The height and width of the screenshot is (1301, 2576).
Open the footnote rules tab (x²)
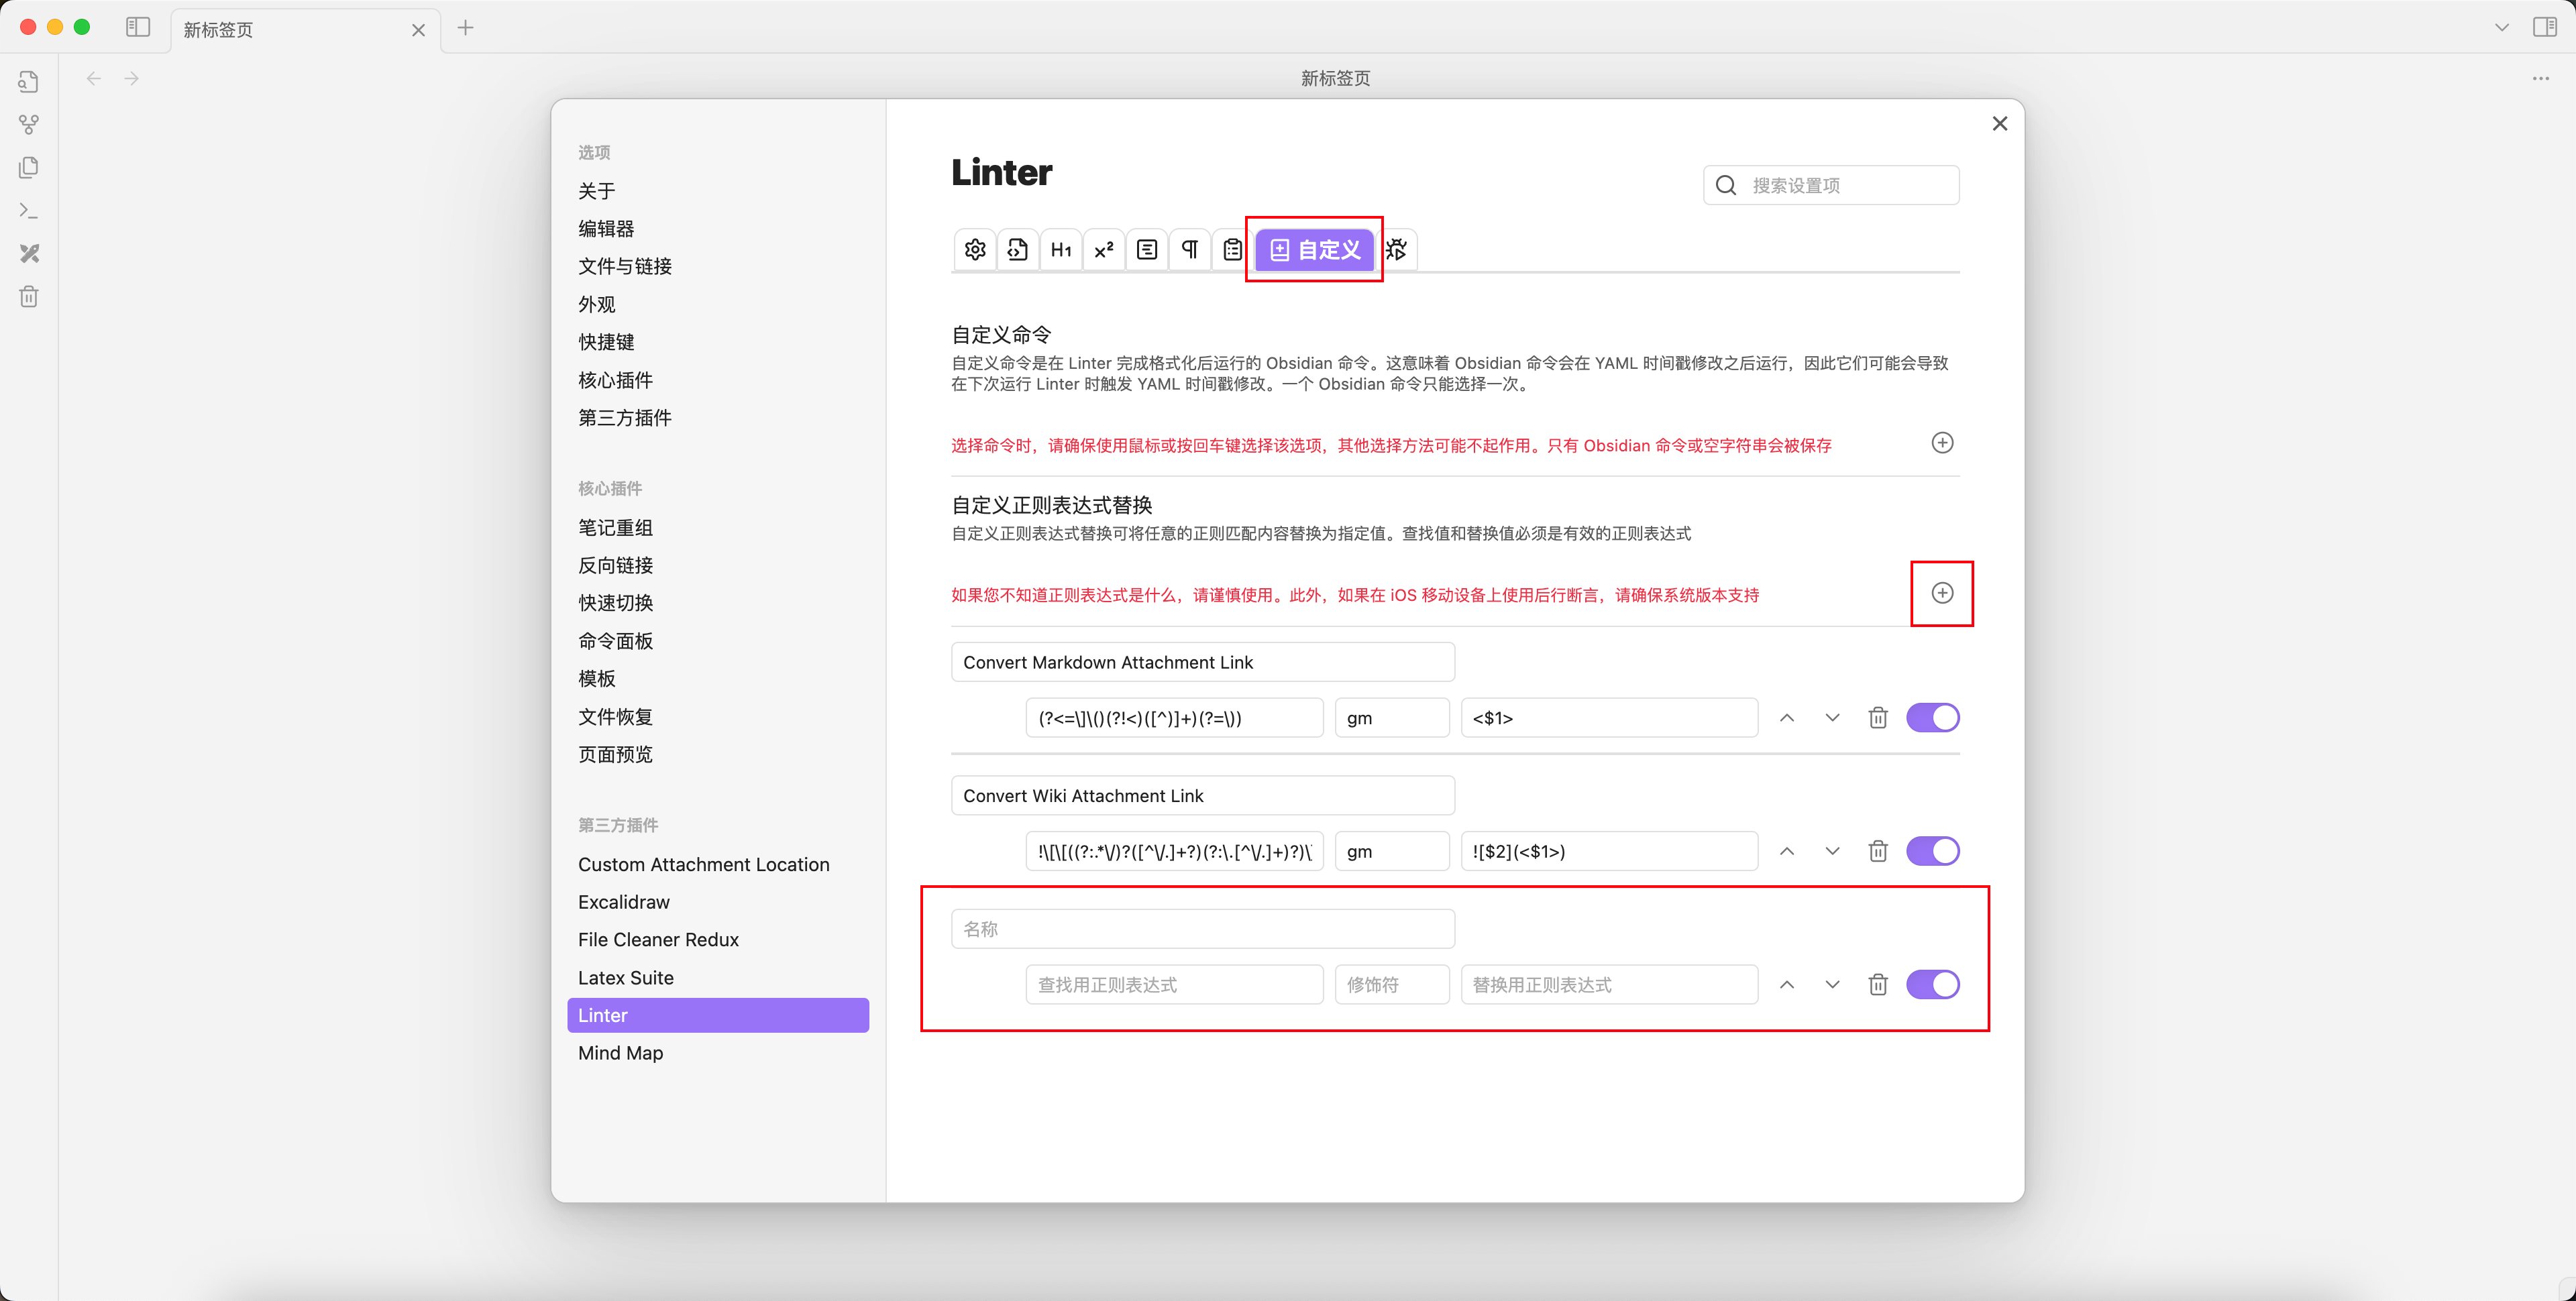tap(1104, 249)
